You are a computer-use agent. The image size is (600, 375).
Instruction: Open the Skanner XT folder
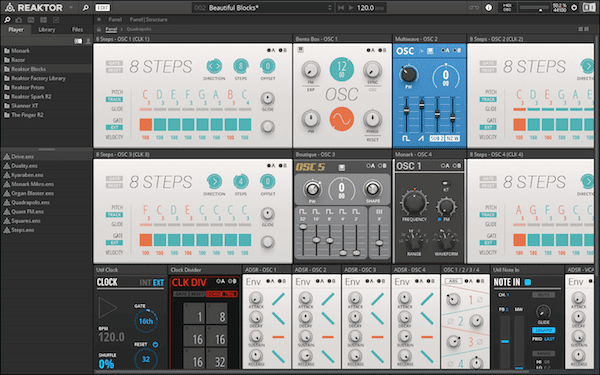tap(24, 106)
